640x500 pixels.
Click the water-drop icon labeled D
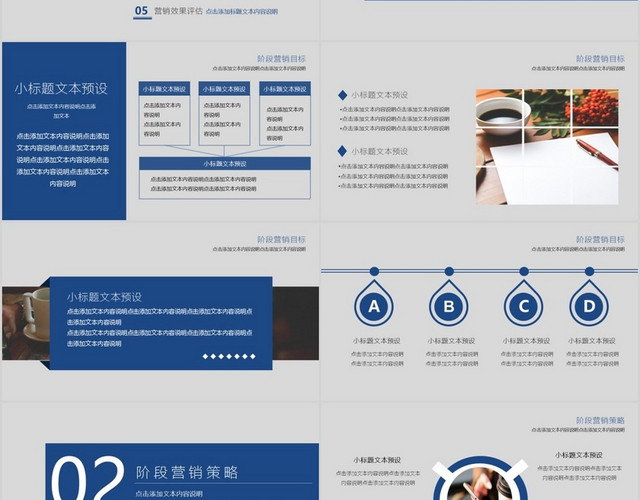[x=589, y=303]
